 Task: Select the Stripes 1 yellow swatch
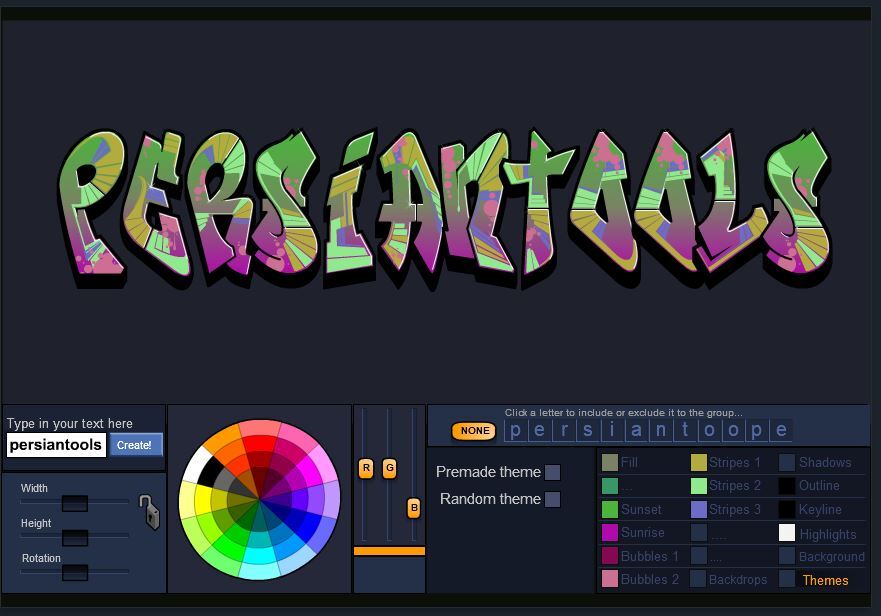click(698, 463)
